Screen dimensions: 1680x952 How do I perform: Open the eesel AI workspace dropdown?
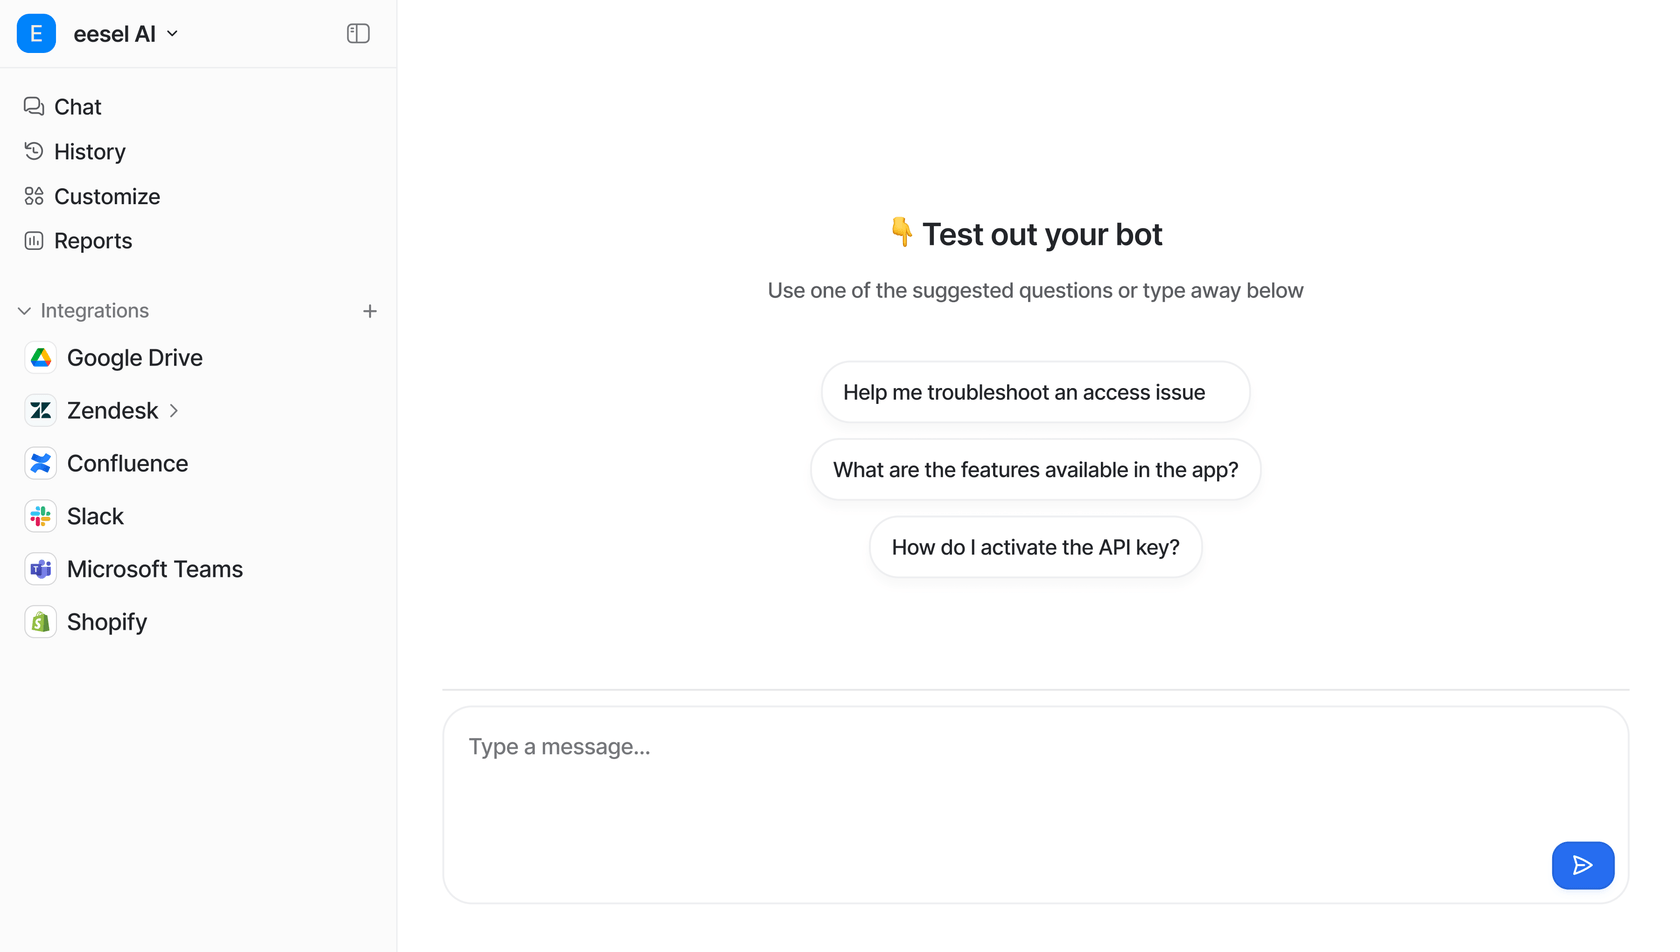tap(173, 34)
